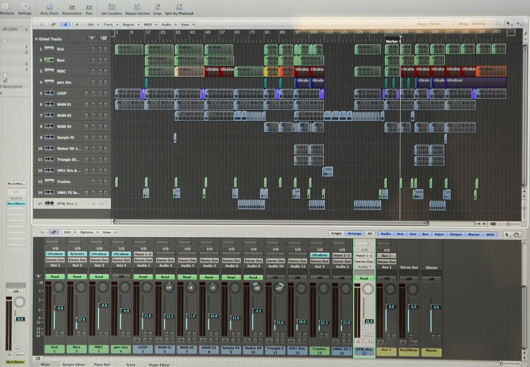This screenshot has height=367, width=530.
Task: Click the duplicate track button
Action: pos(104,39)
